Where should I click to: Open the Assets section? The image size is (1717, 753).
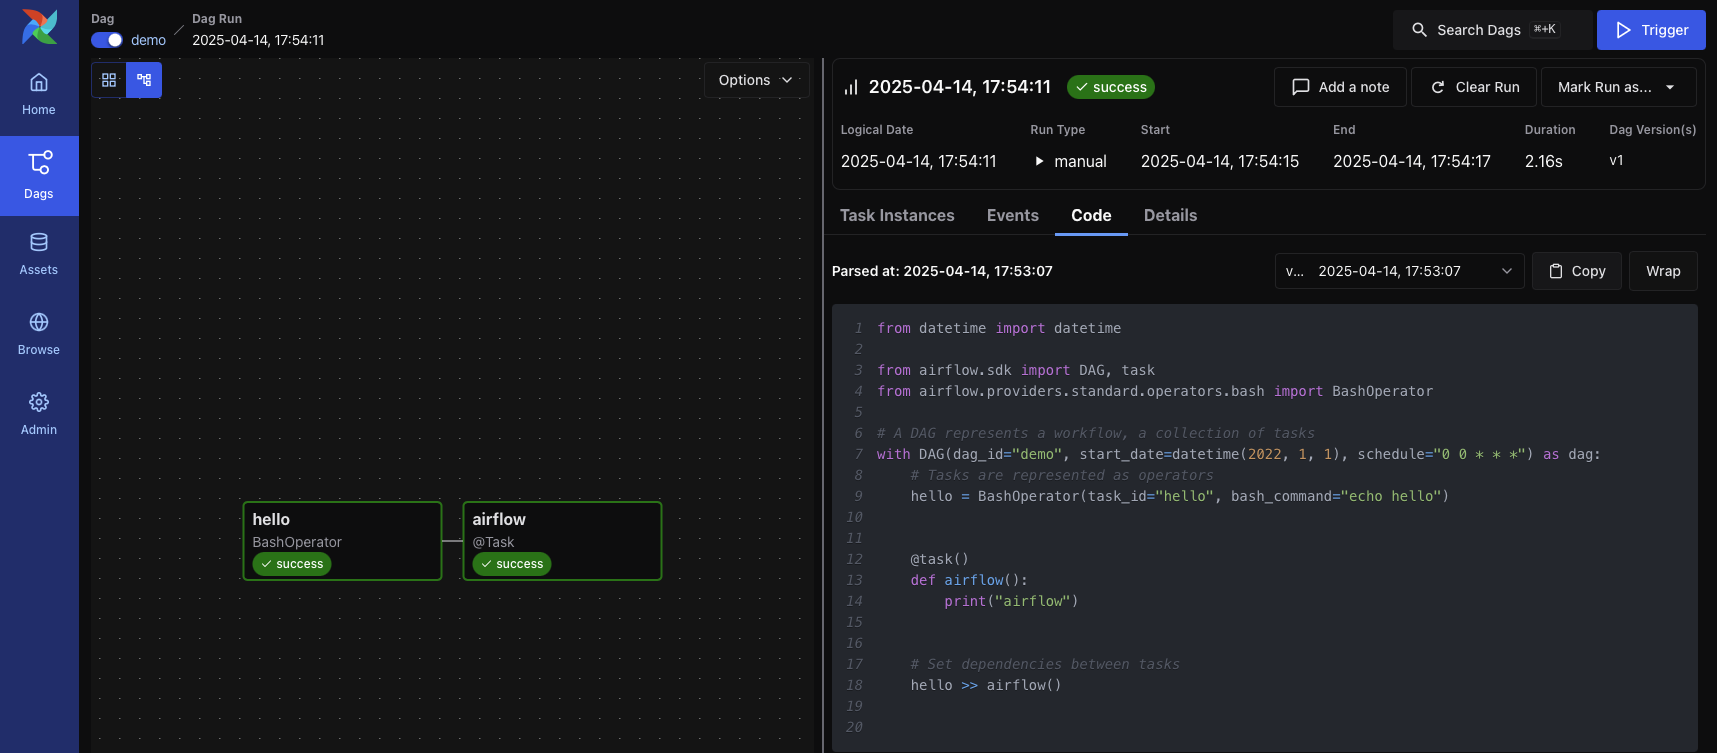(x=39, y=254)
